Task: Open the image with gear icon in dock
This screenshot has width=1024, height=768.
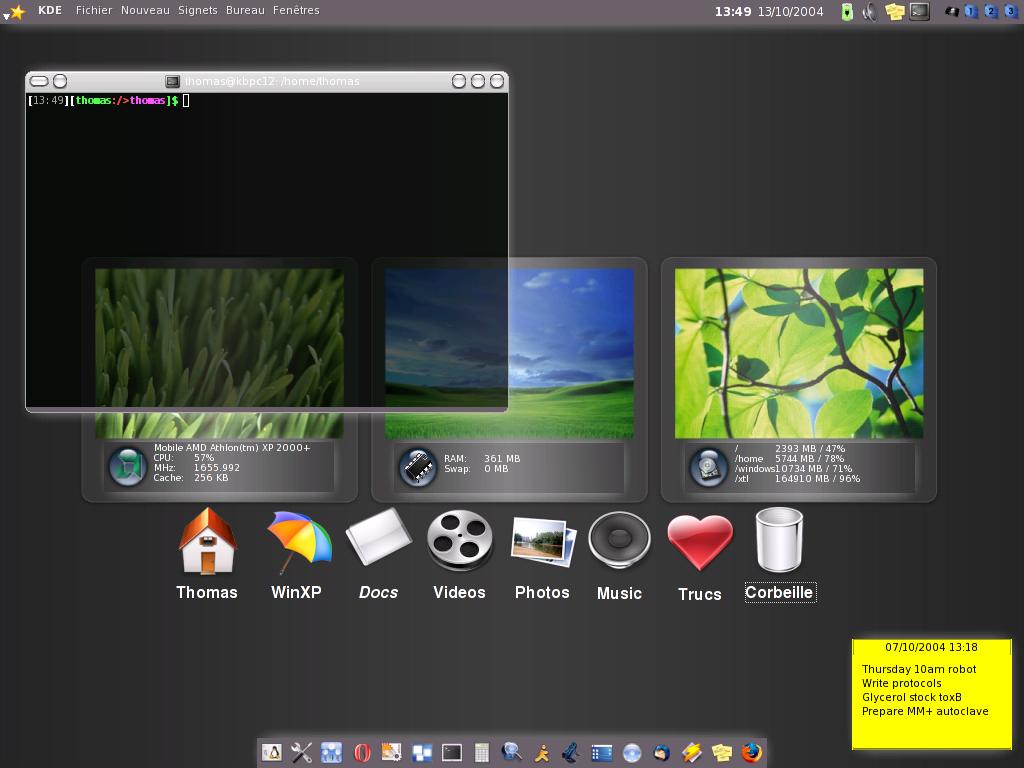Action: click(x=391, y=752)
